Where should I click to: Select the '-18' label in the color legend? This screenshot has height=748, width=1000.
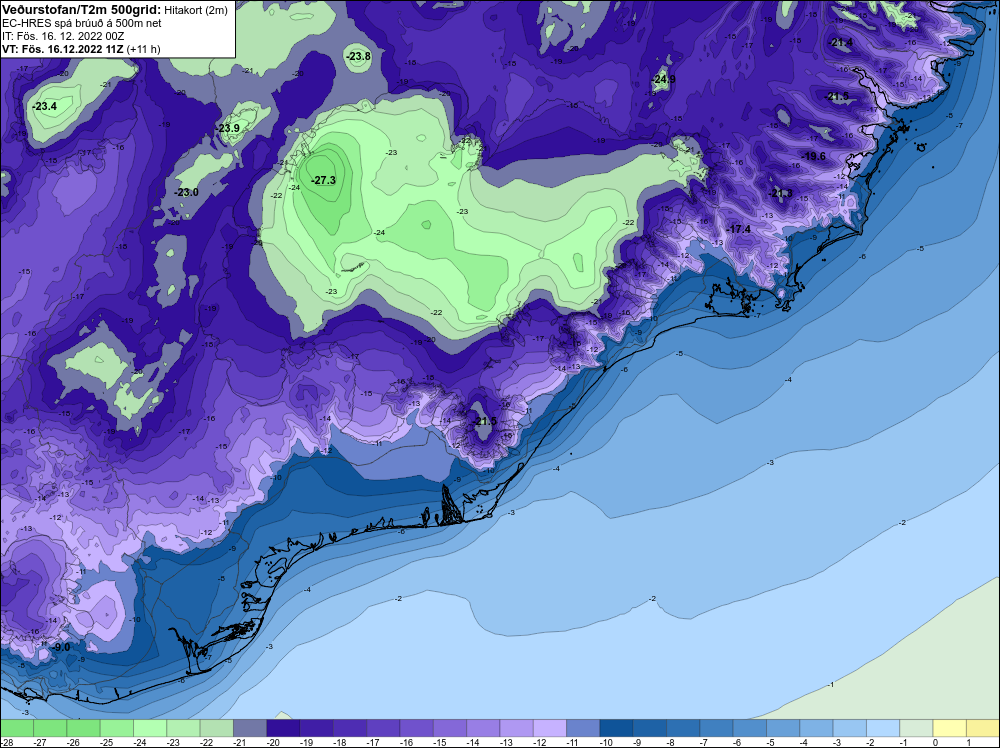click(x=341, y=742)
